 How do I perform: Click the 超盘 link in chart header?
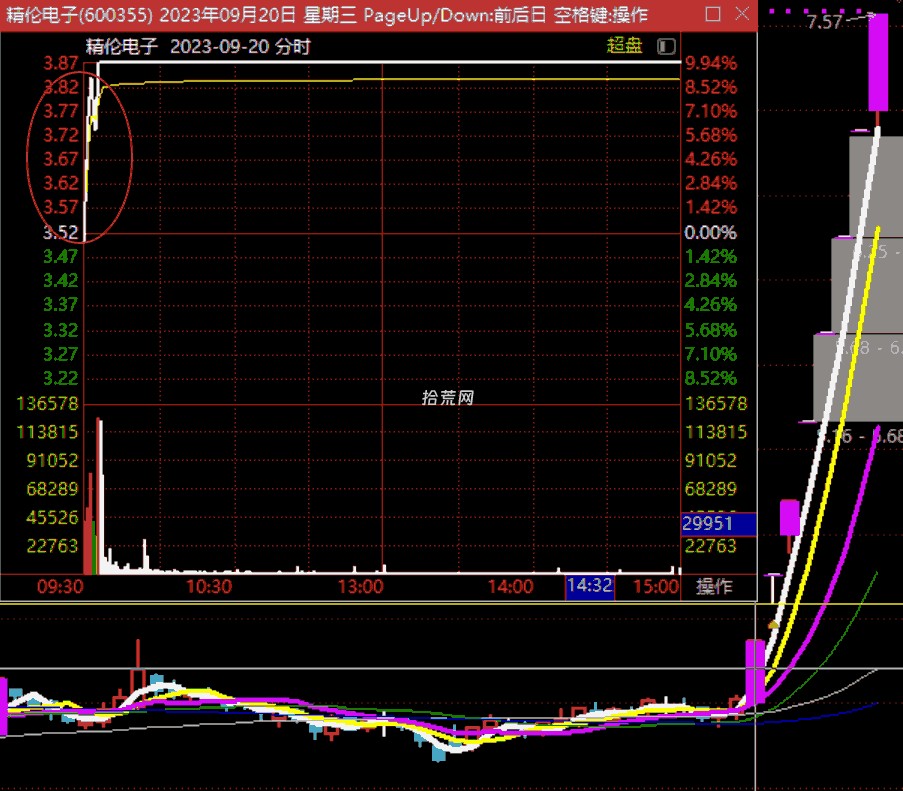(x=624, y=45)
